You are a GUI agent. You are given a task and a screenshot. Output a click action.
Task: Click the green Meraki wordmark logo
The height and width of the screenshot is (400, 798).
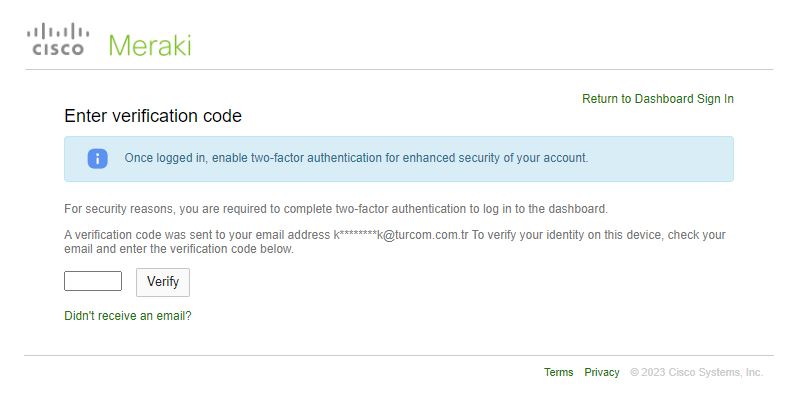click(149, 45)
